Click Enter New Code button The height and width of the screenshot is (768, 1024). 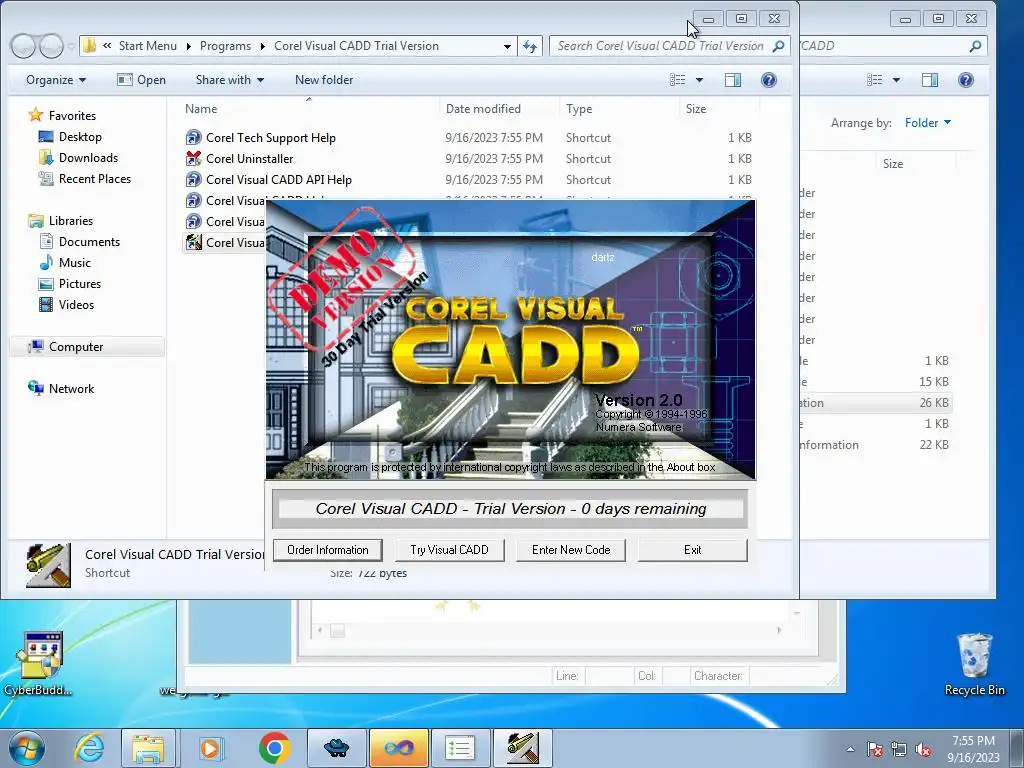pos(571,550)
